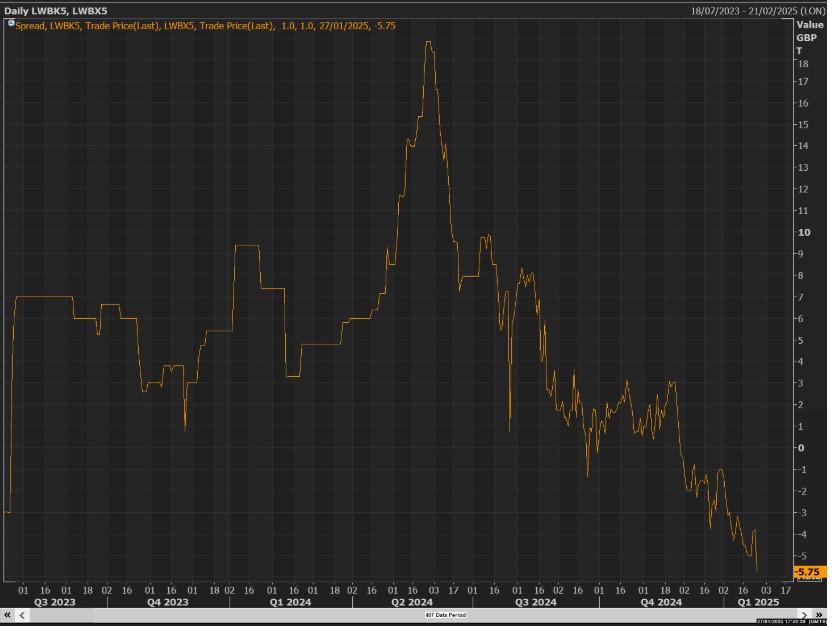Screen dimensions: 832x626
Task: Click the Q4 2024 quarter label
Action: tap(661, 602)
